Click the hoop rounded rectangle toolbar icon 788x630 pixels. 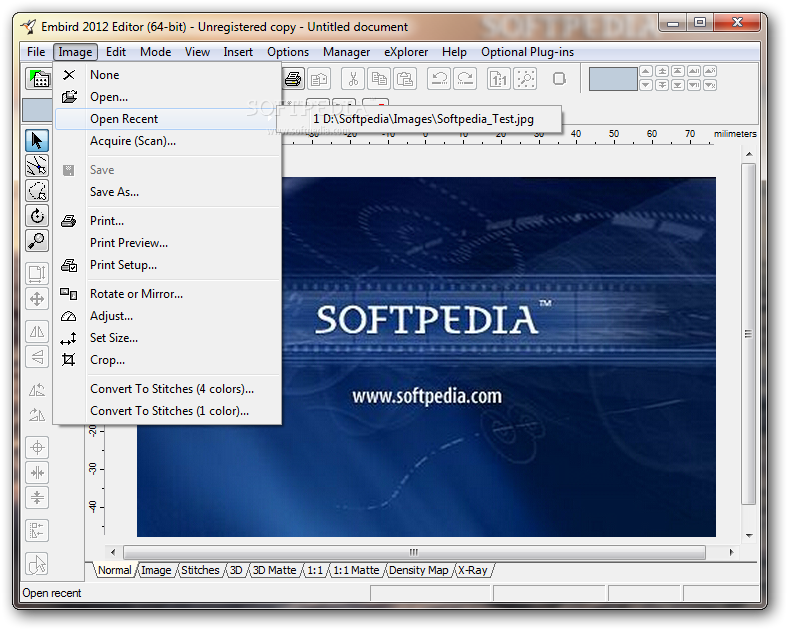pyautogui.click(x=559, y=79)
